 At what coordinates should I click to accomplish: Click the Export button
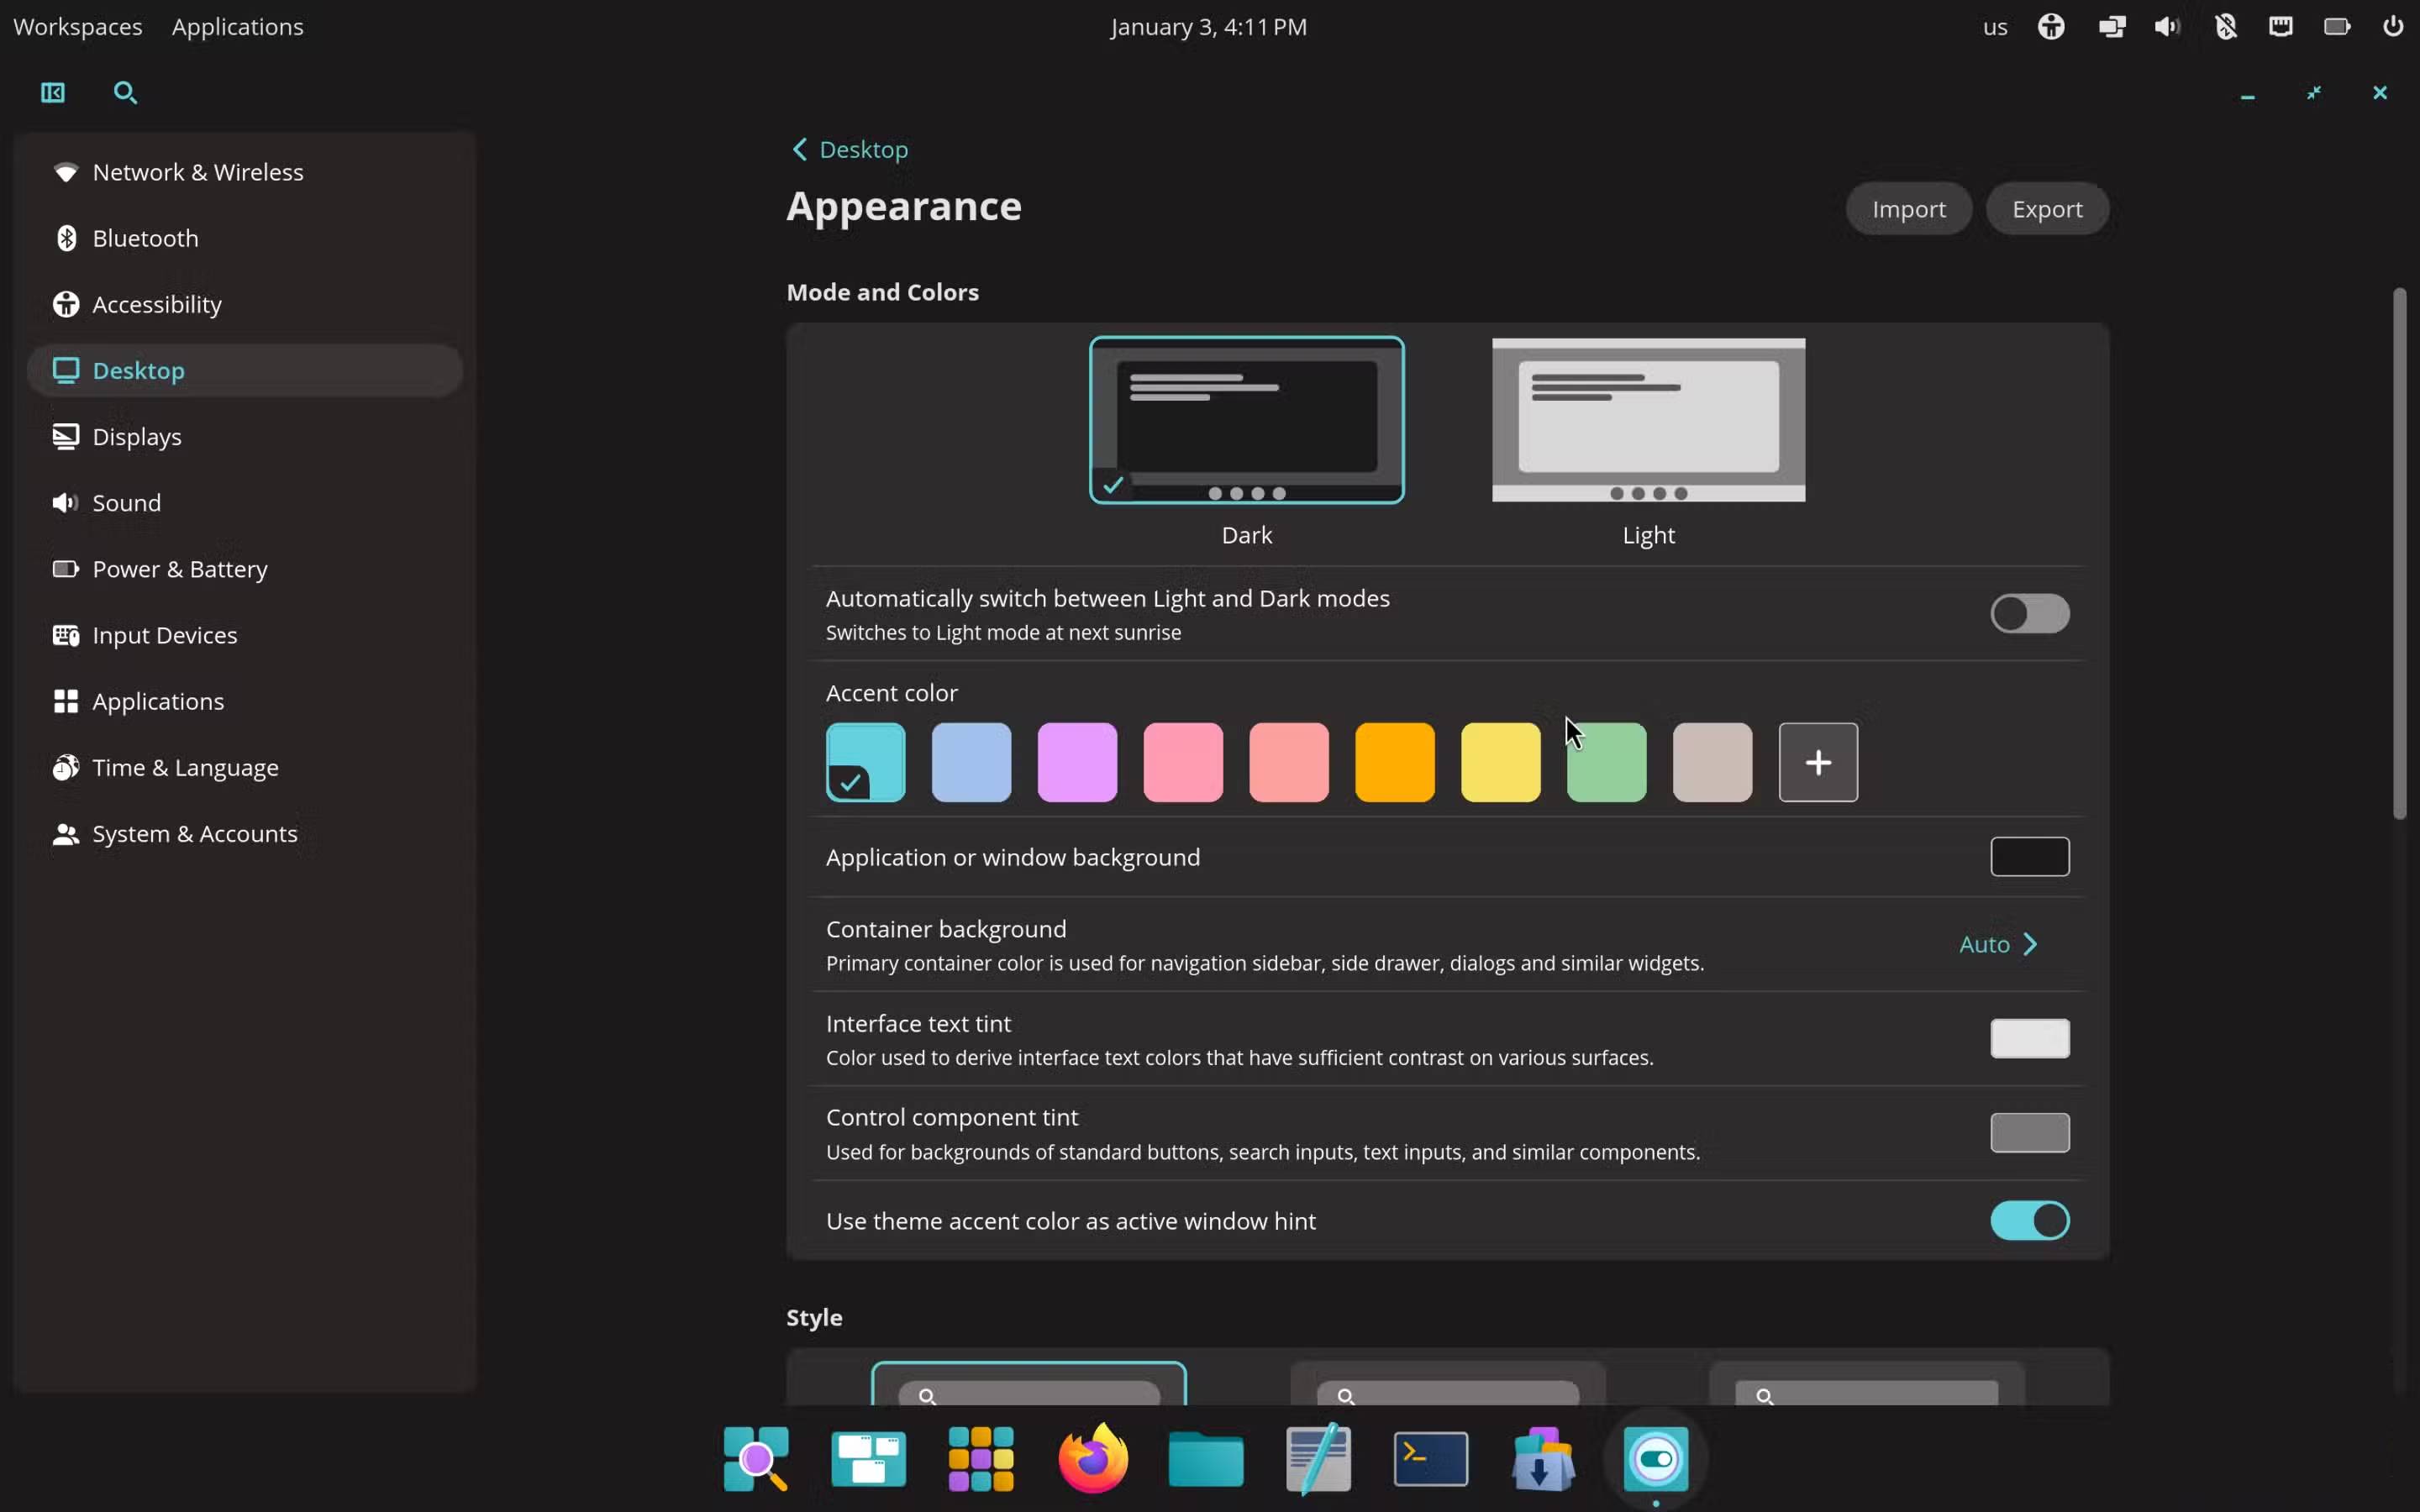[x=2046, y=208]
